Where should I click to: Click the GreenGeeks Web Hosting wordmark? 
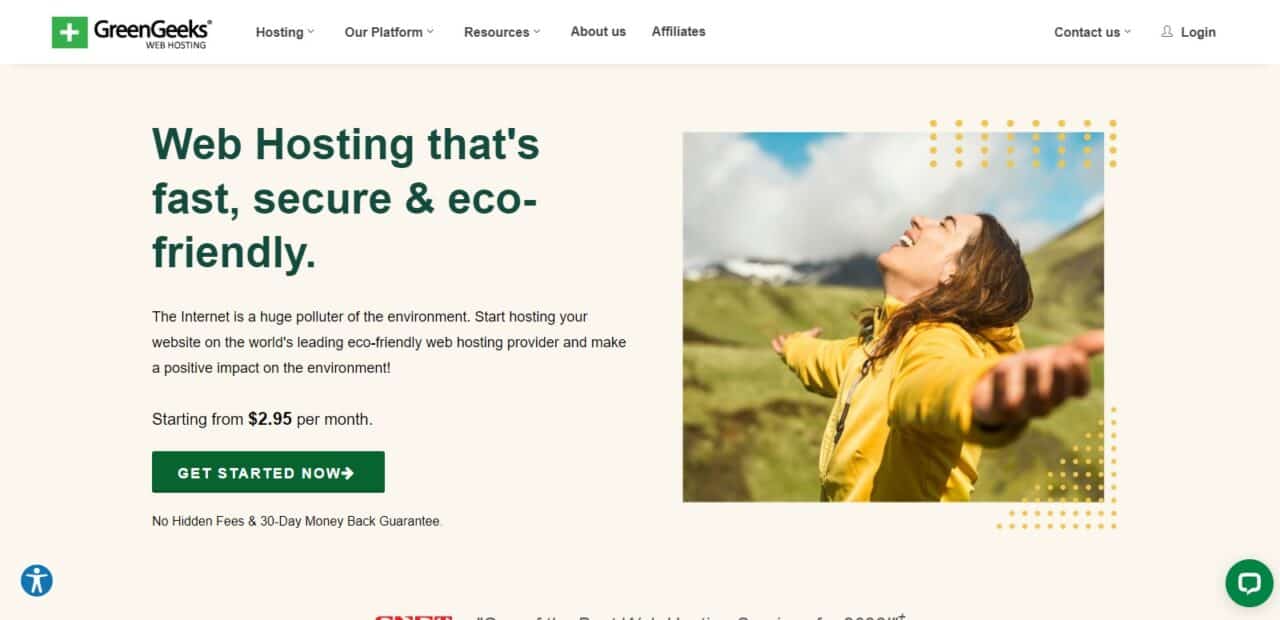[x=152, y=32]
